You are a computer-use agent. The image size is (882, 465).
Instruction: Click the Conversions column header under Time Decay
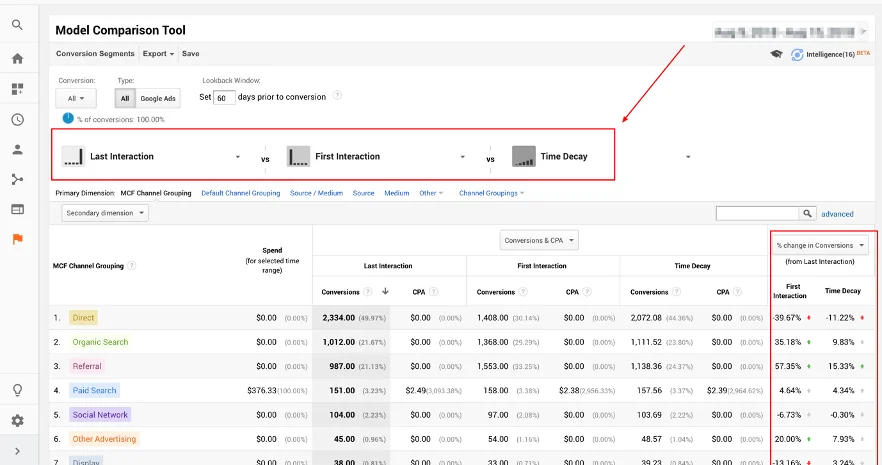649,292
